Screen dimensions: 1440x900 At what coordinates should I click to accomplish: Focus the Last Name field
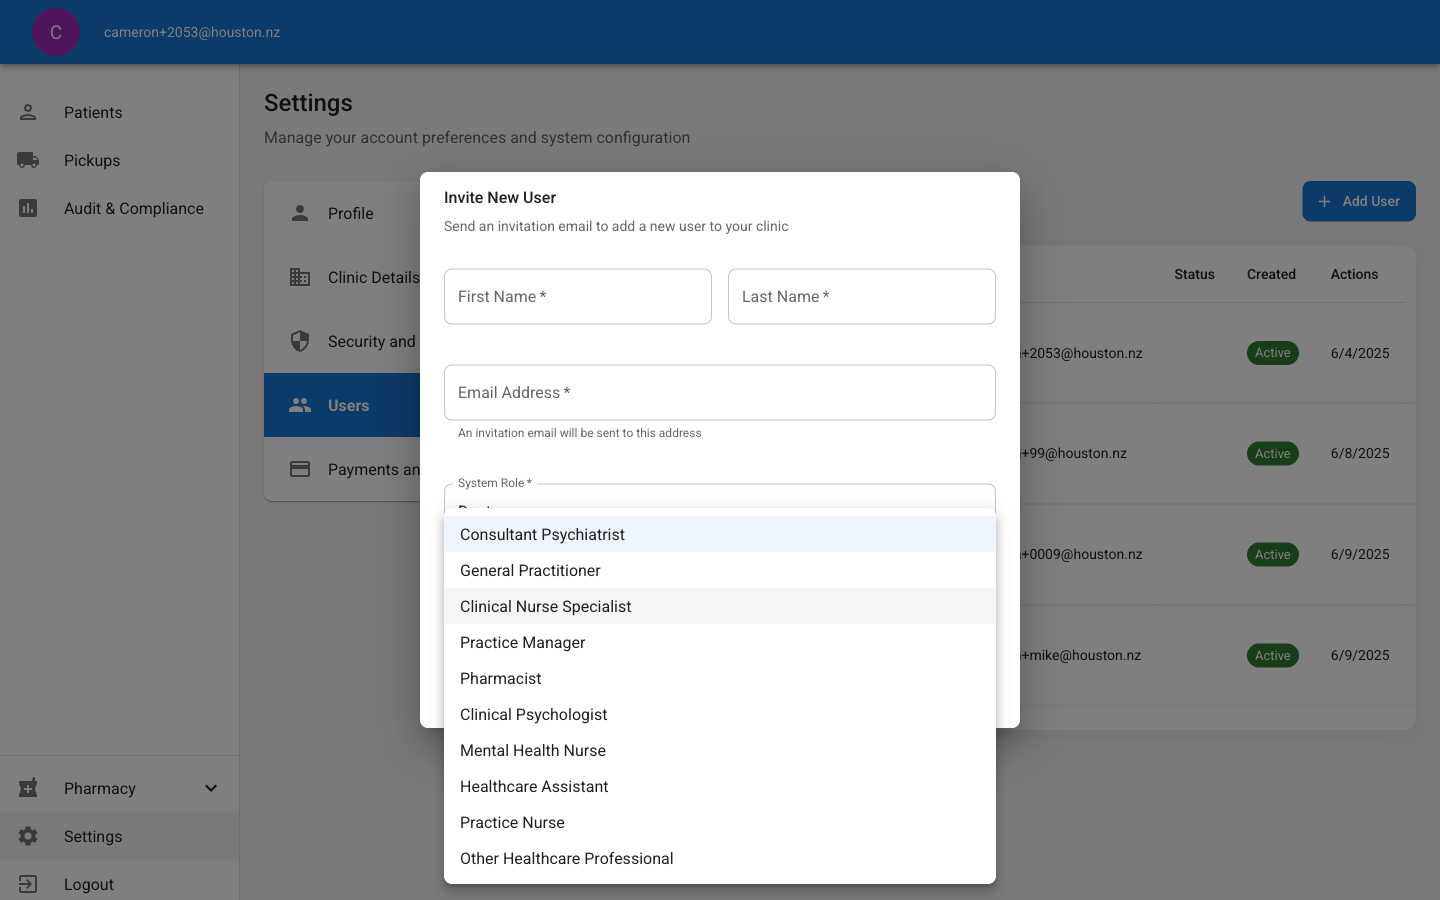pyautogui.click(x=862, y=296)
